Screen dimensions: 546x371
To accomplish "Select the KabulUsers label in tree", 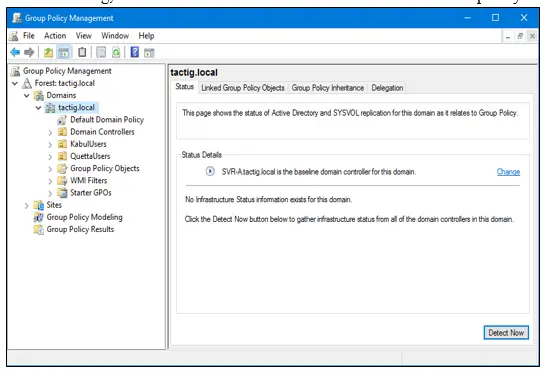I will (x=88, y=144).
